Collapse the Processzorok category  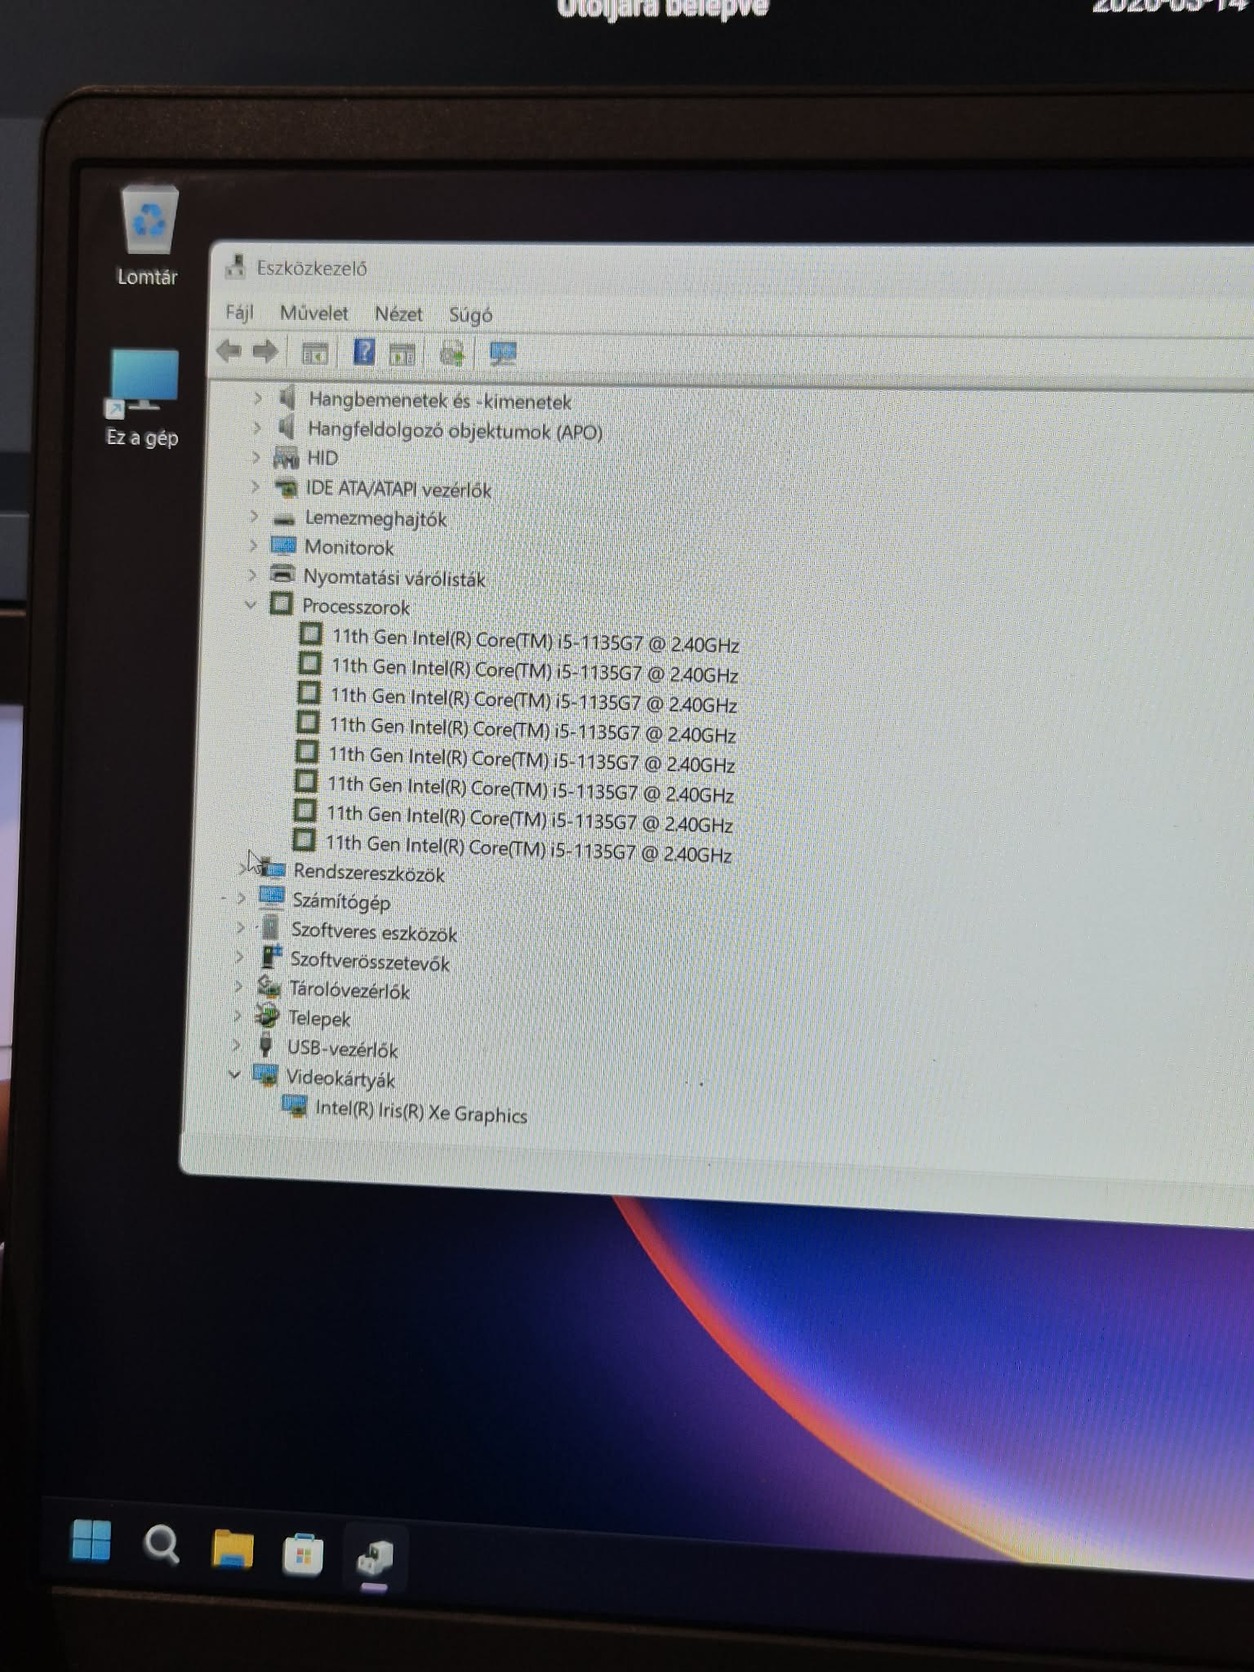point(251,604)
